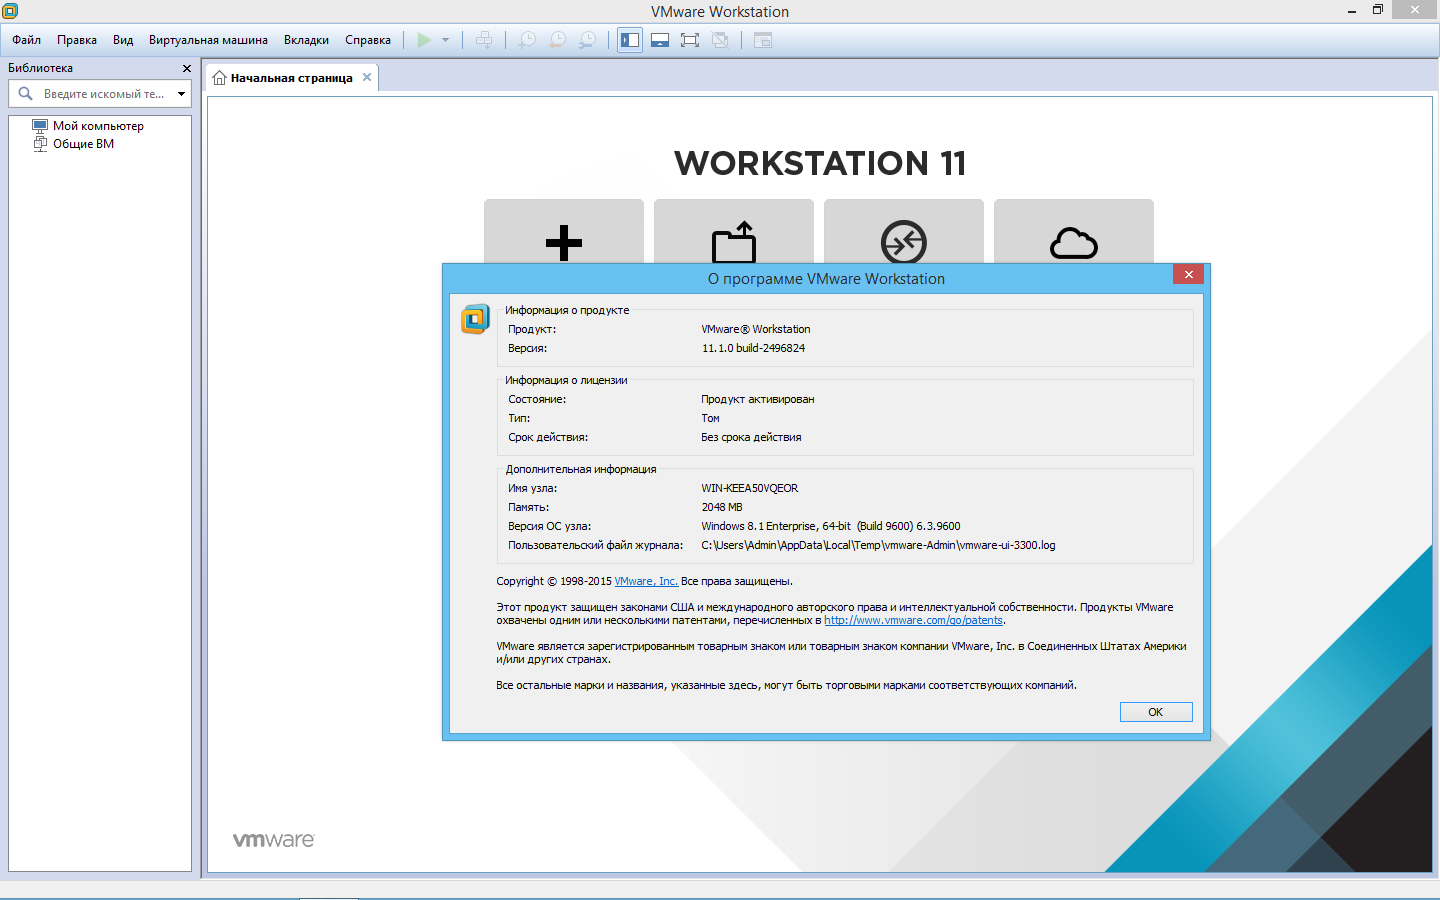1440x900 pixels.
Task: Toggle the library sidebar view icon
Action: click(x=630, y=40)
